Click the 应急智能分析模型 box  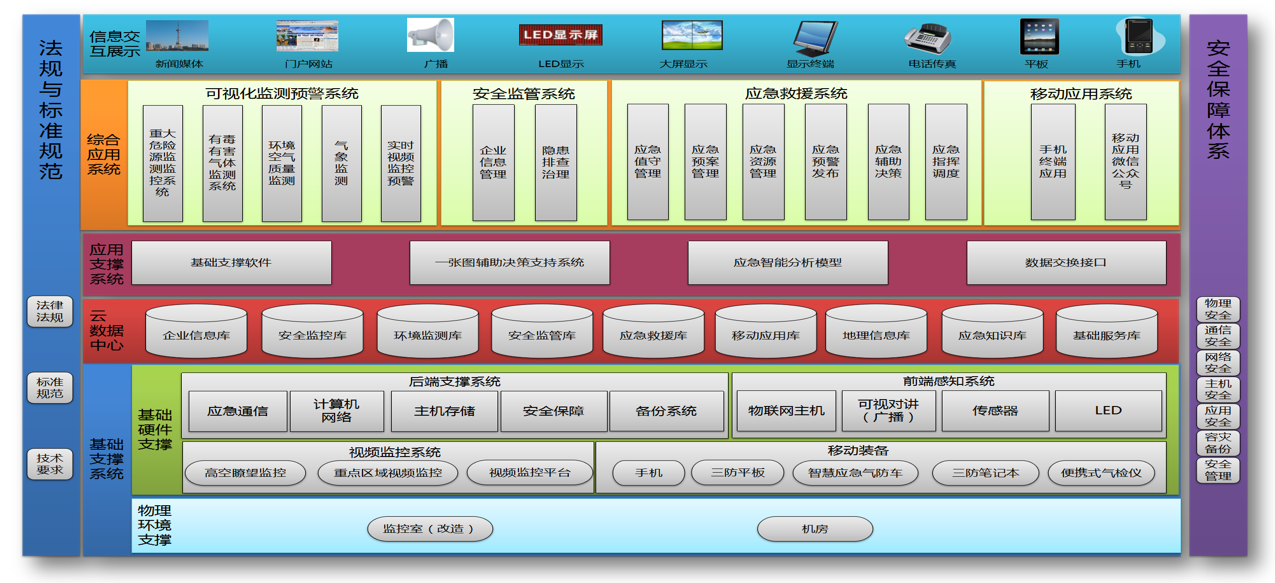[787, 263]
